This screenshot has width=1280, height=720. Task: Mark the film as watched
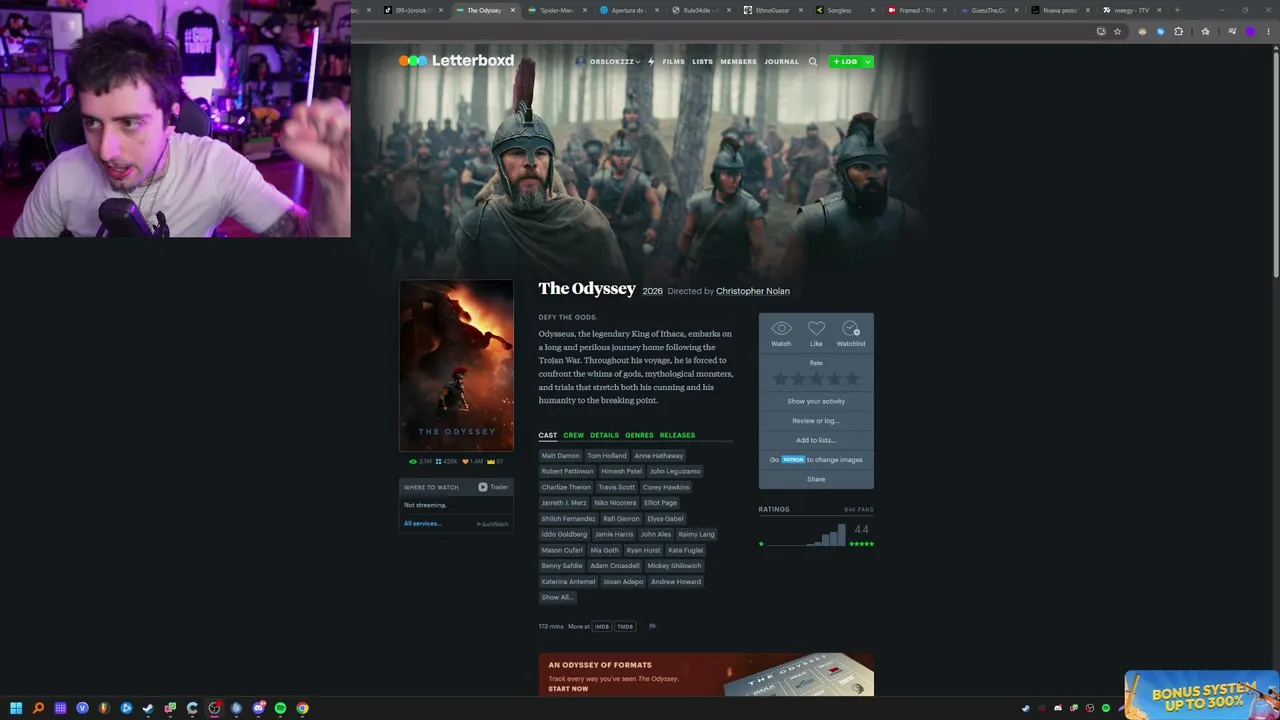coord(781,333)
